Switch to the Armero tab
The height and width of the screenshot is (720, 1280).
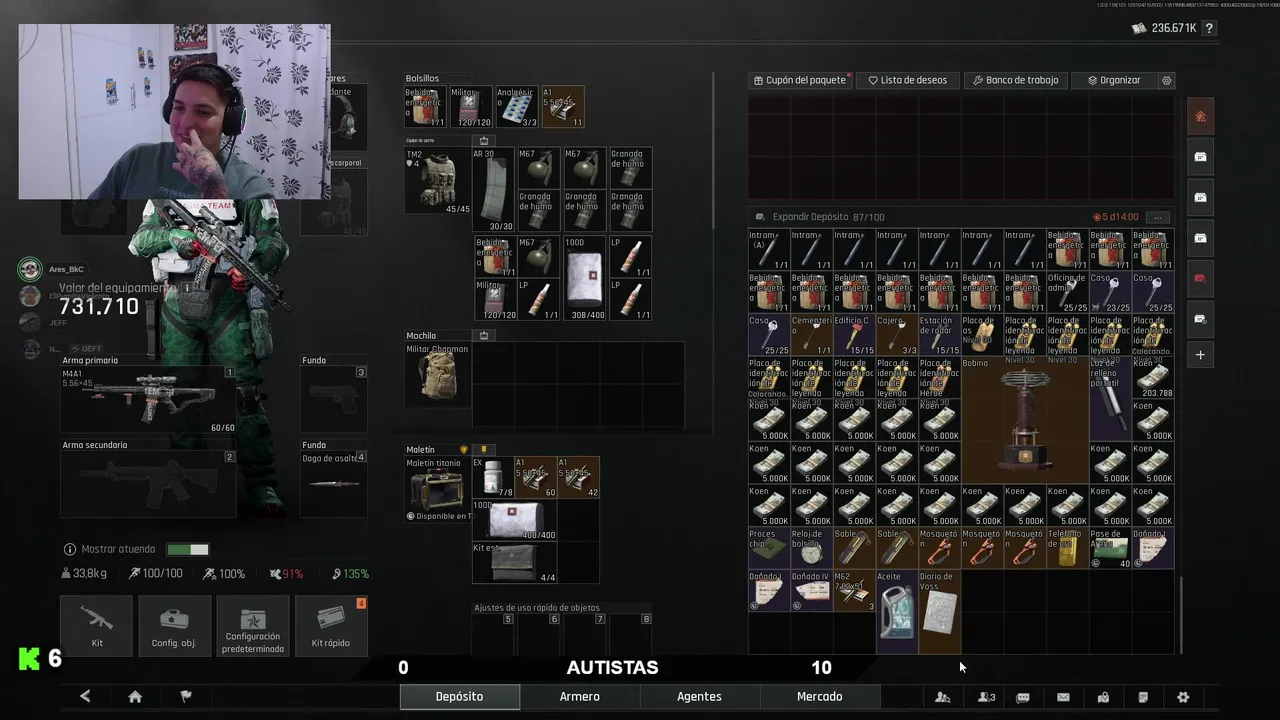[580, 697]
